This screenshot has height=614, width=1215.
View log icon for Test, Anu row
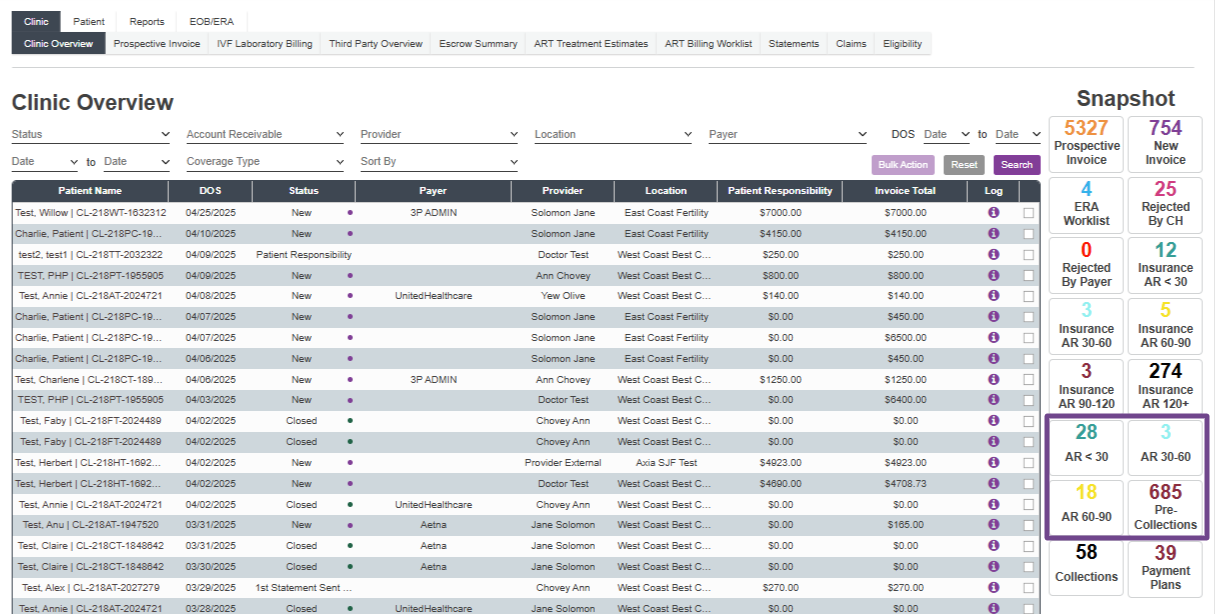[993, 525]
